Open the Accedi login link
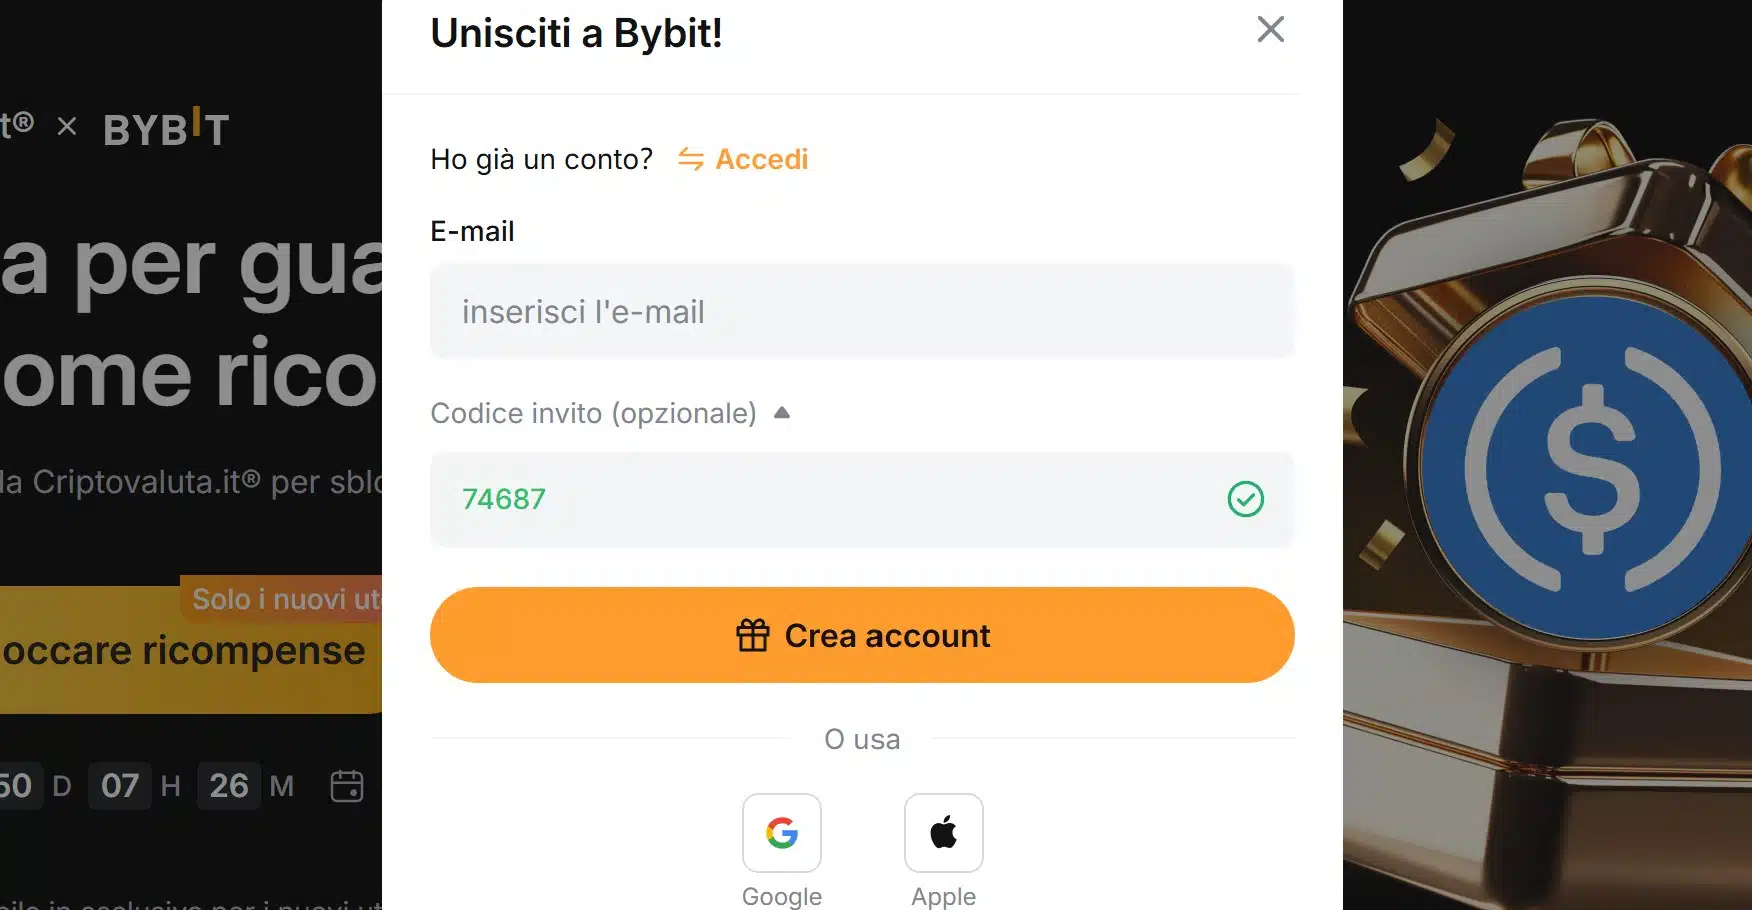The image size is (1752, 910). [761, 158]
